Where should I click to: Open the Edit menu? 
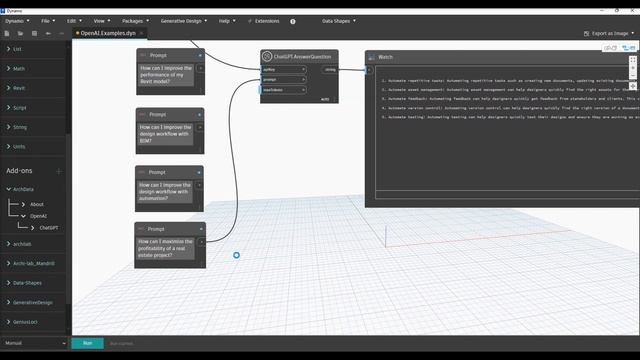click(74, 21)
